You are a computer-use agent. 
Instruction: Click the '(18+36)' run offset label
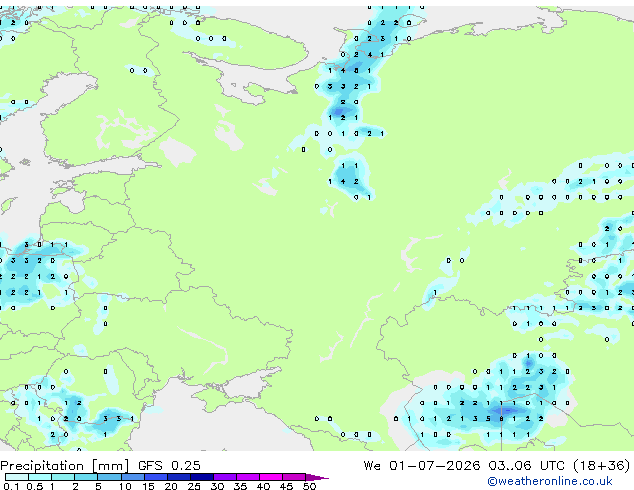click(602, 466)
